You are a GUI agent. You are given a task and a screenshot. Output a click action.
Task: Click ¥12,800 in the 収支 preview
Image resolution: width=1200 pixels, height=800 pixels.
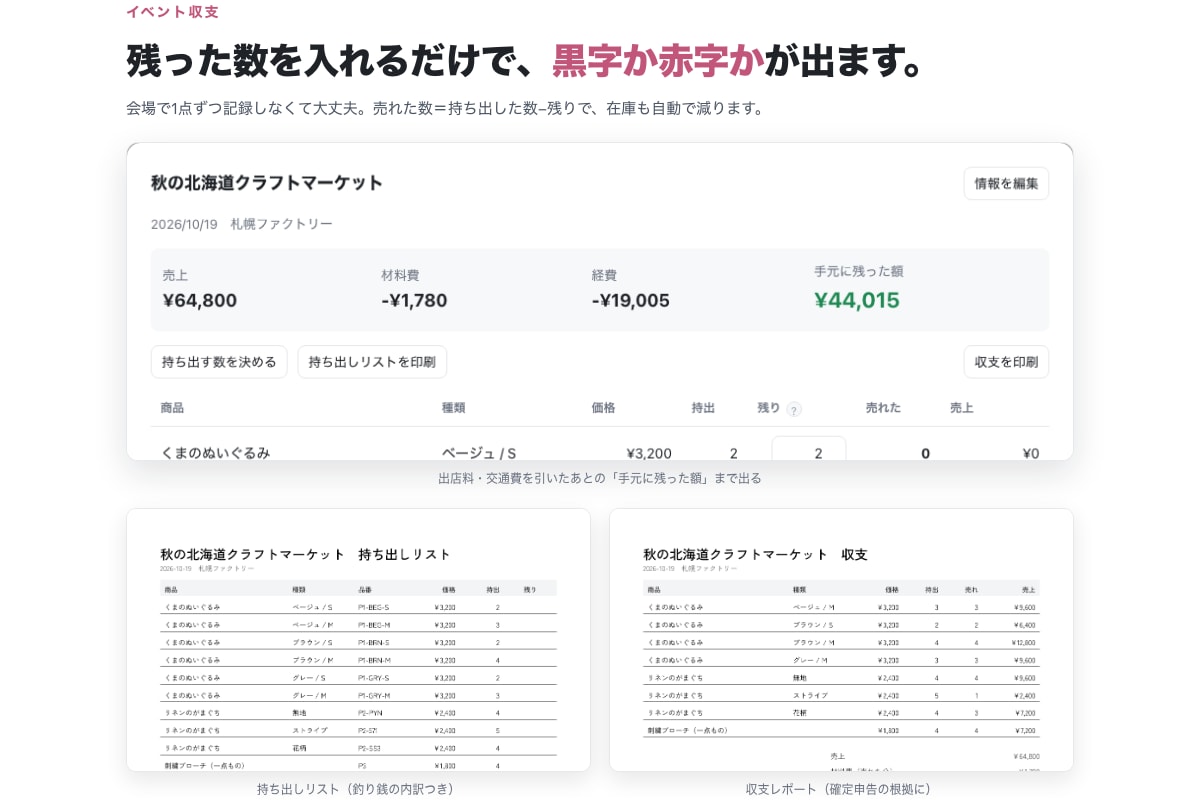coord(1024,642)
